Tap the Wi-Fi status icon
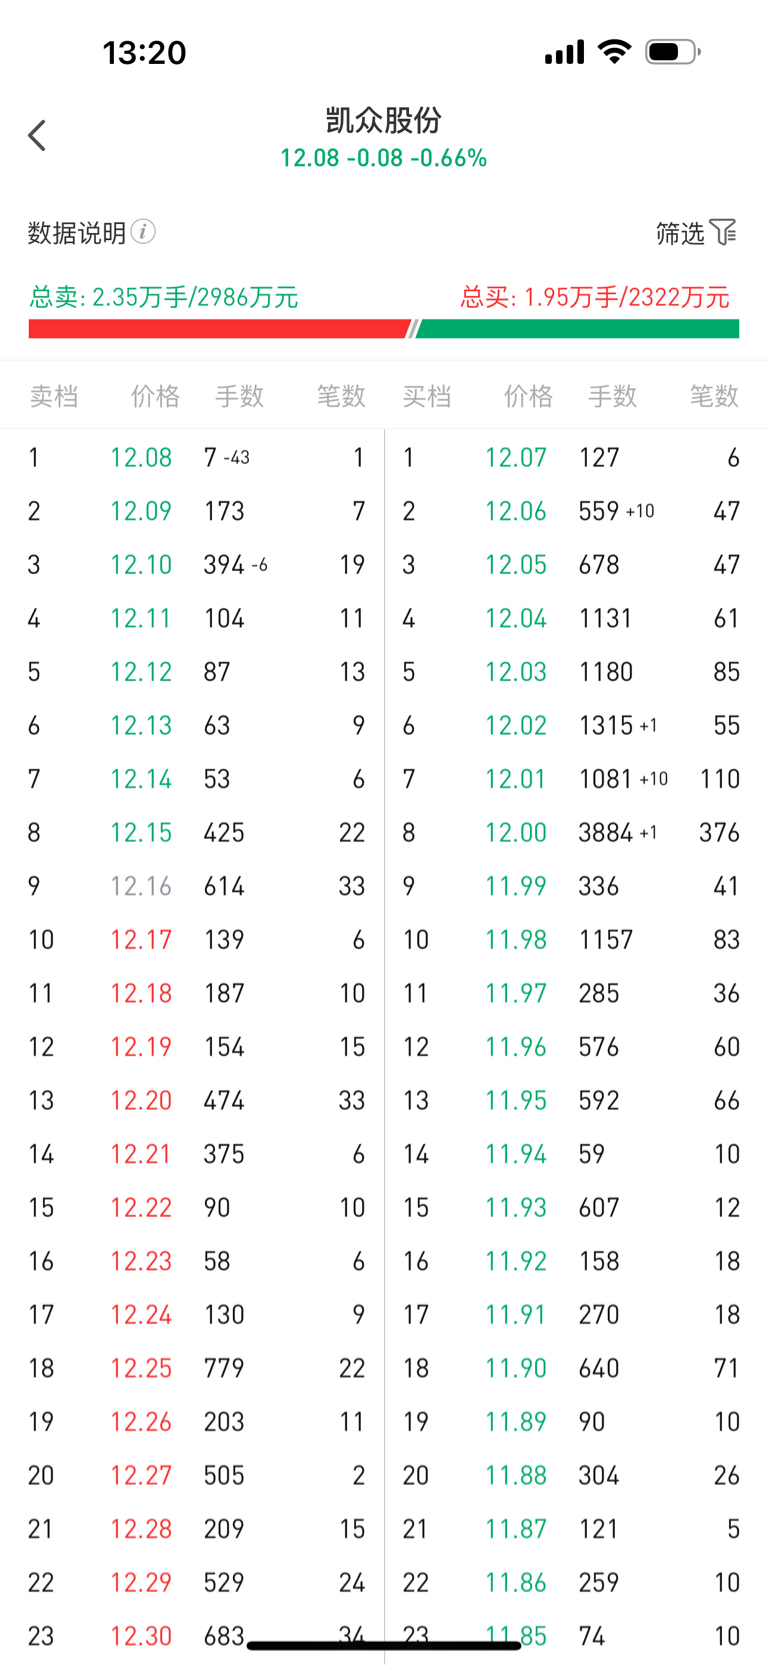Image resolution: width=768 pixels, height=1665 pixels. 614,51
